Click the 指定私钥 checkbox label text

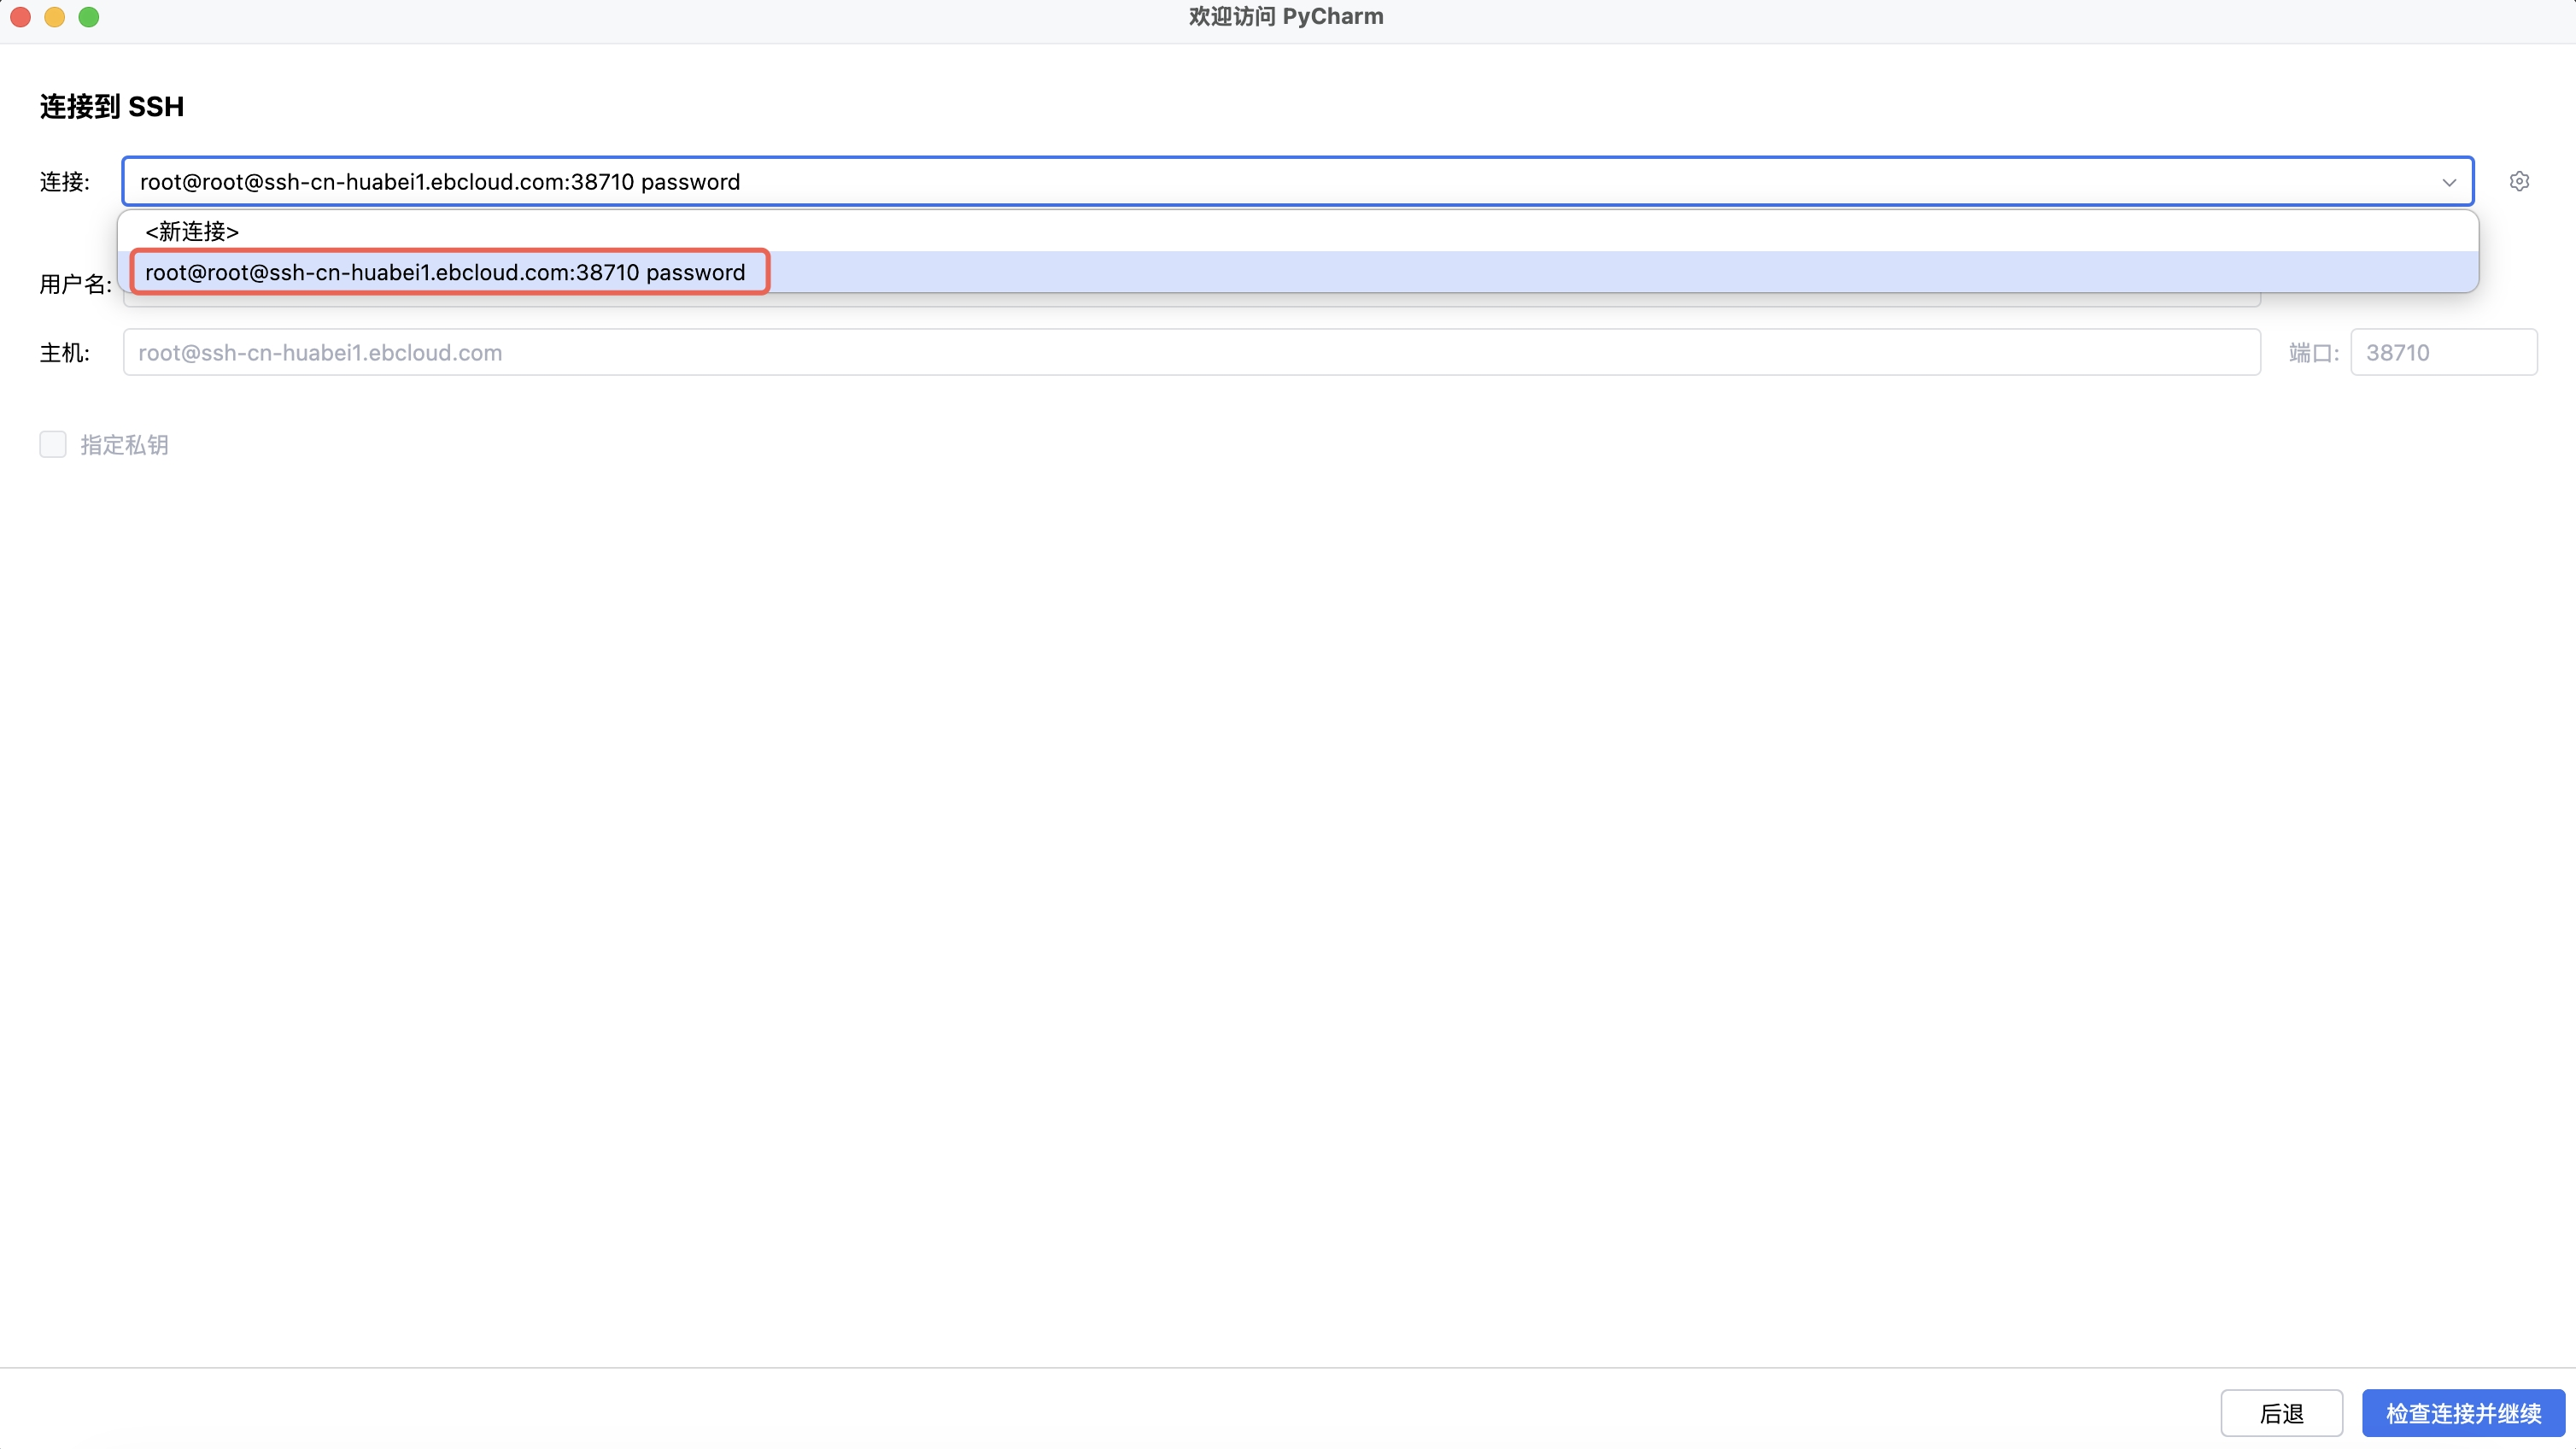click(x=124, y=445)
